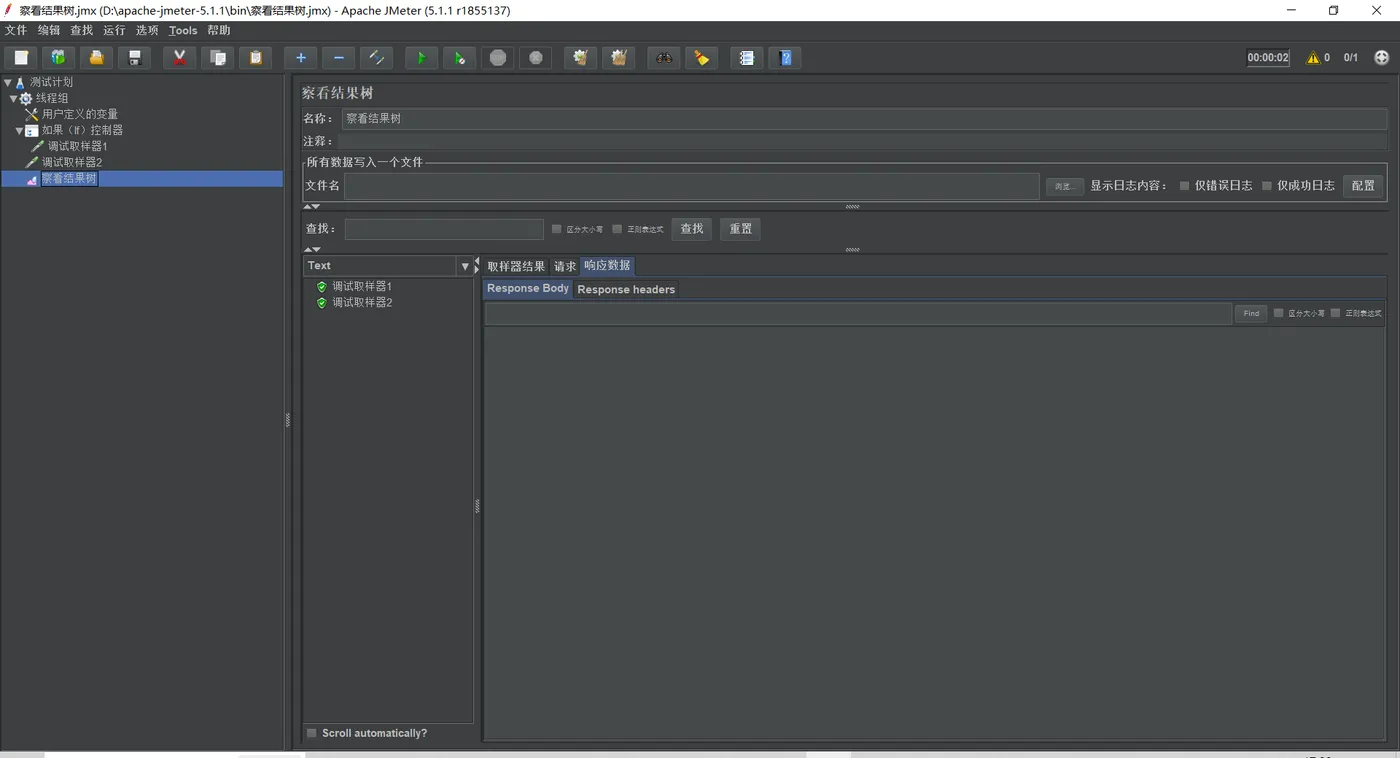The image size is (1400, 758).
Task: Click the 名称 input field
Action: pyautogui.click(x=865, y=119)
